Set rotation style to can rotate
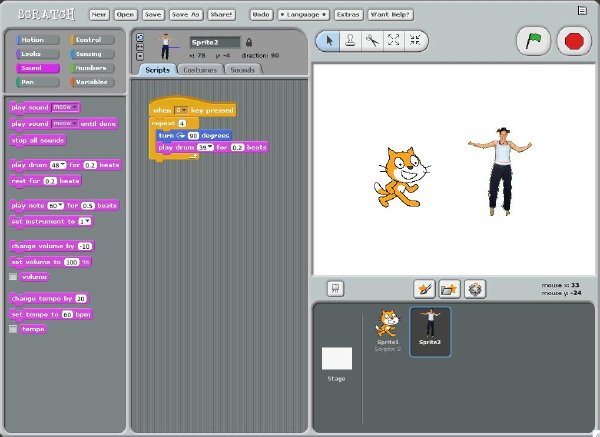 [140, 37]
